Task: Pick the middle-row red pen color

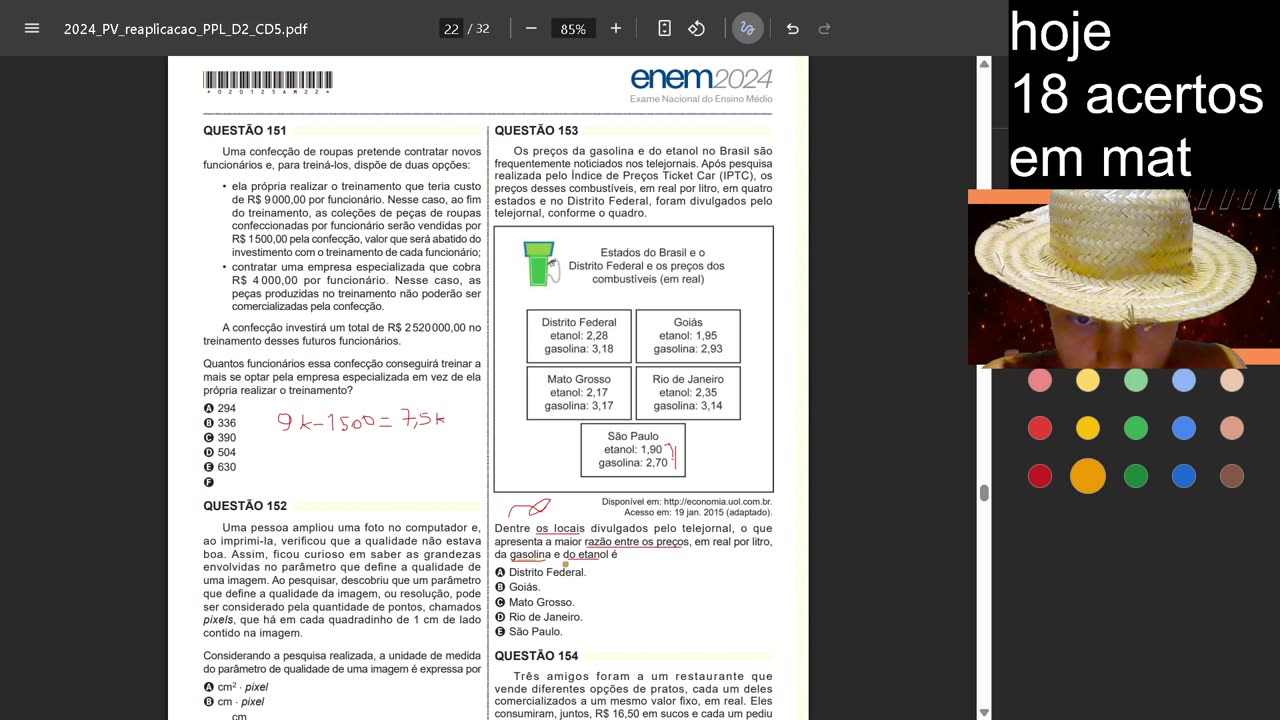Action: pyautogui.click(x=1040, y=428)
